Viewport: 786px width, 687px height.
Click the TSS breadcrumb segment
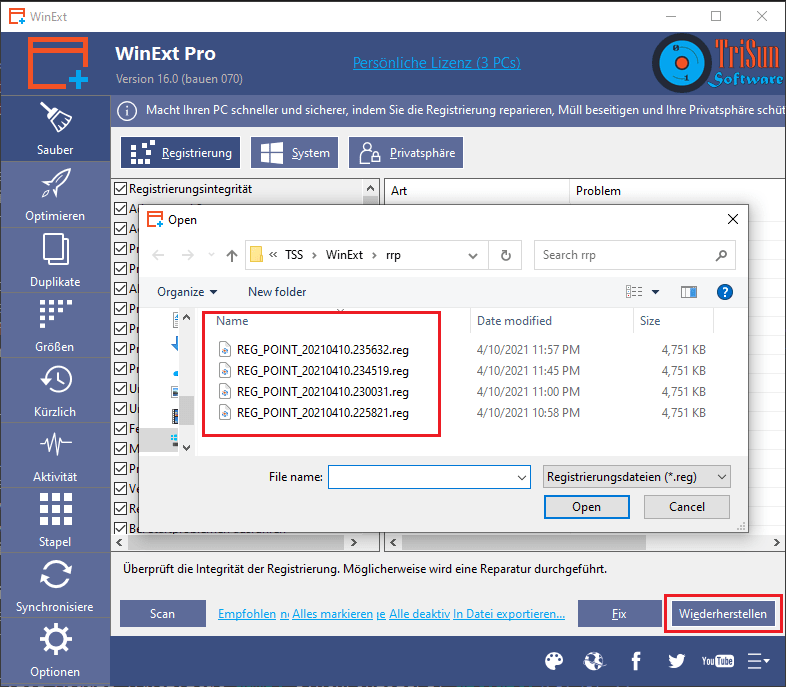[x=294, y=255]
